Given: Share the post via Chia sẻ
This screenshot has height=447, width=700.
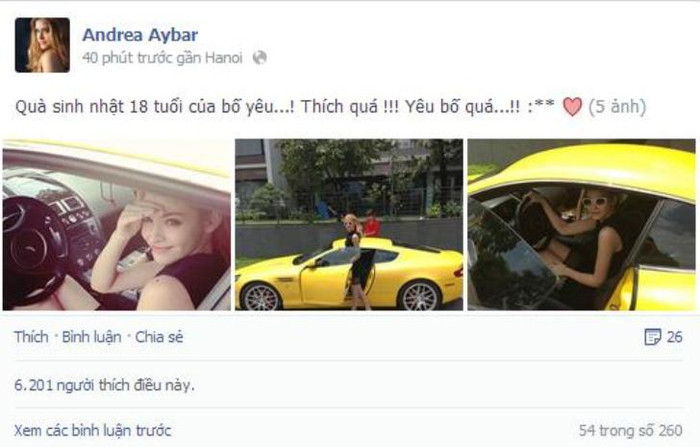Looking at the screenshot, I should point(159,337).
